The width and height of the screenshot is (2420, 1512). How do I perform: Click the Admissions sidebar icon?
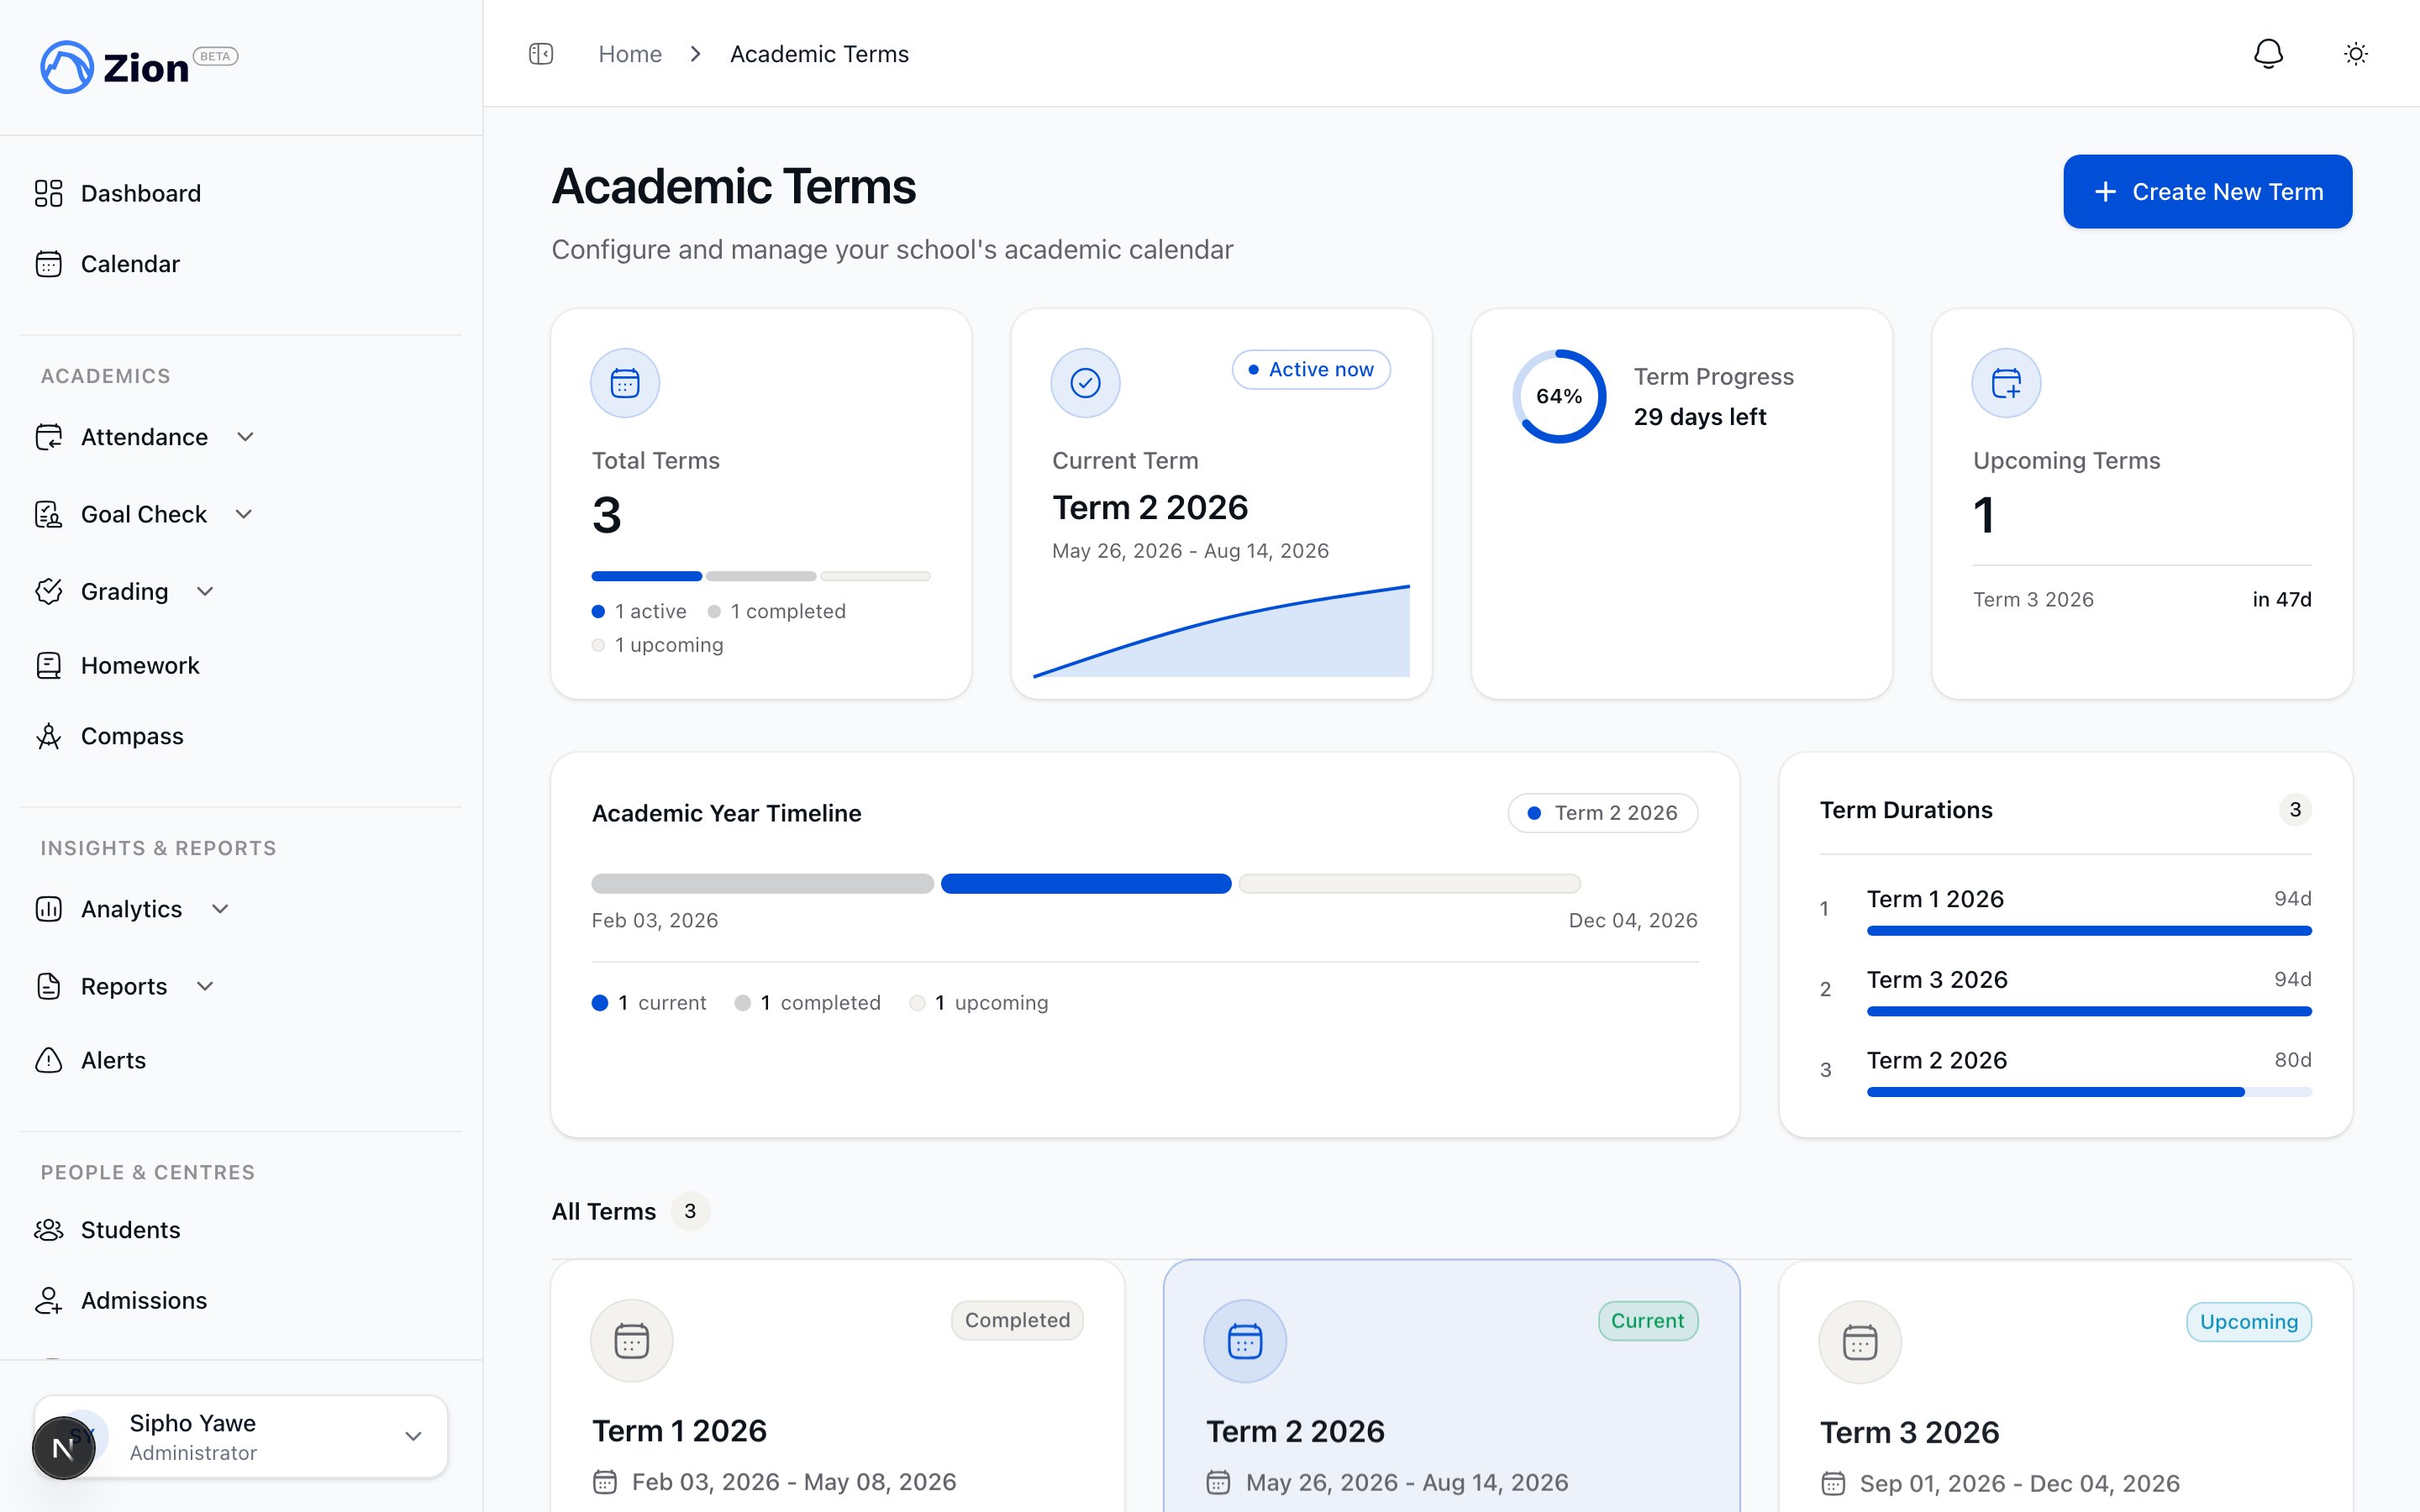(x=48, y=1300)
